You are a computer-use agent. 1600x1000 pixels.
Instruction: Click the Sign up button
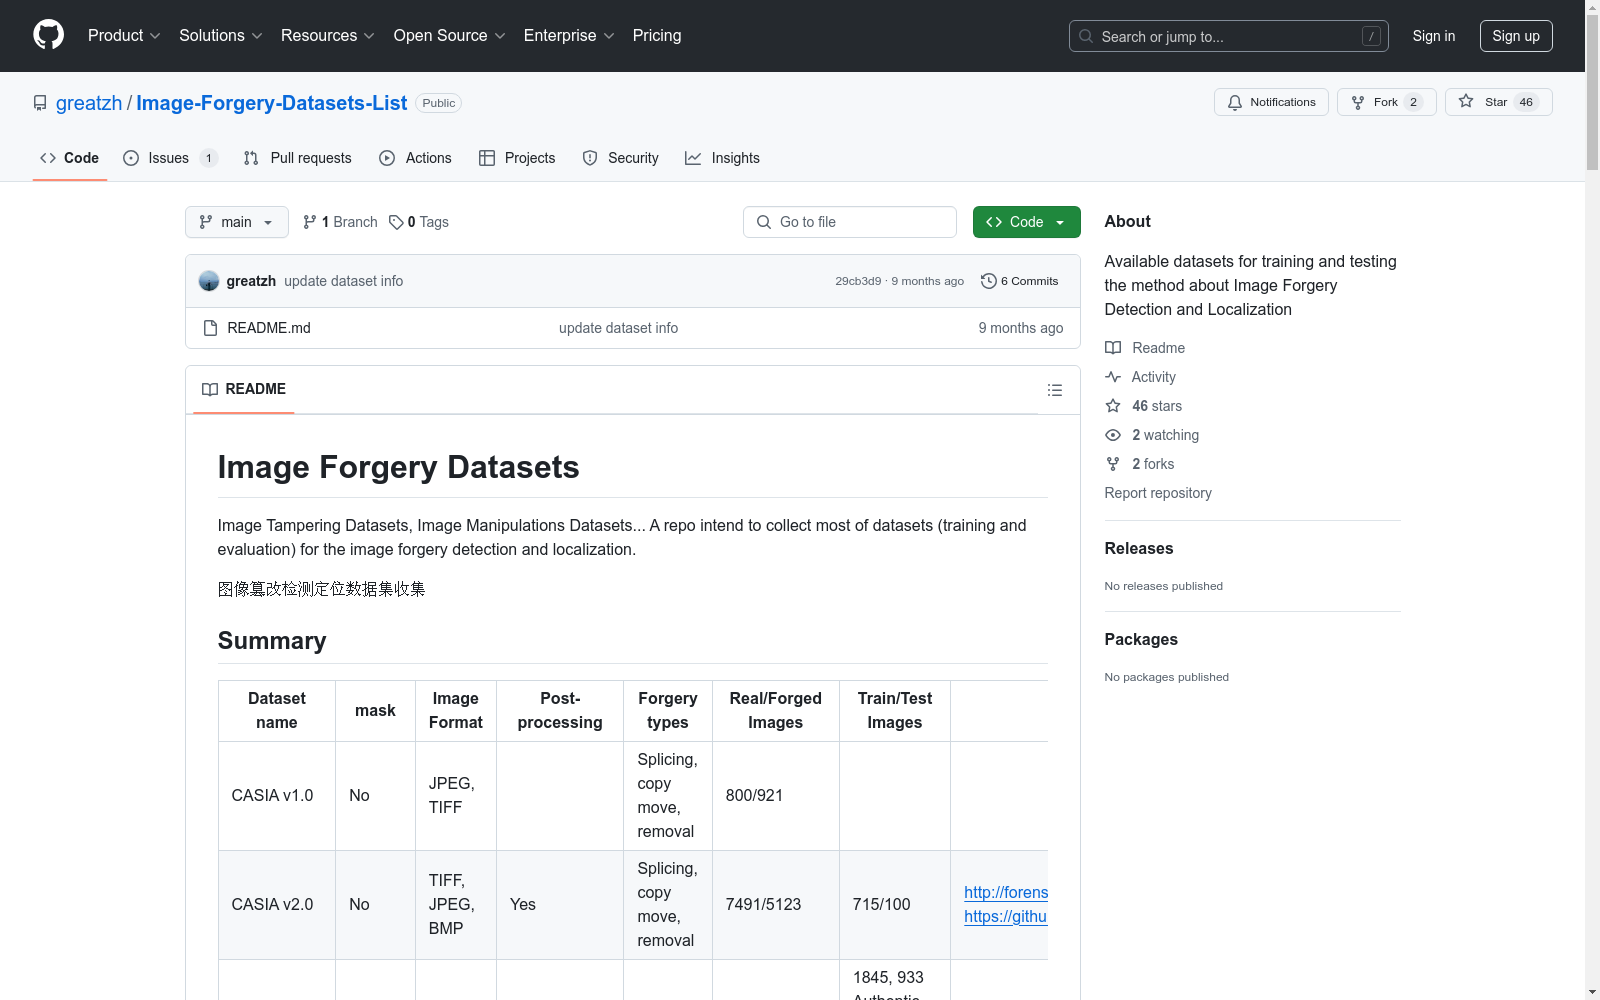click(1516, 36)
